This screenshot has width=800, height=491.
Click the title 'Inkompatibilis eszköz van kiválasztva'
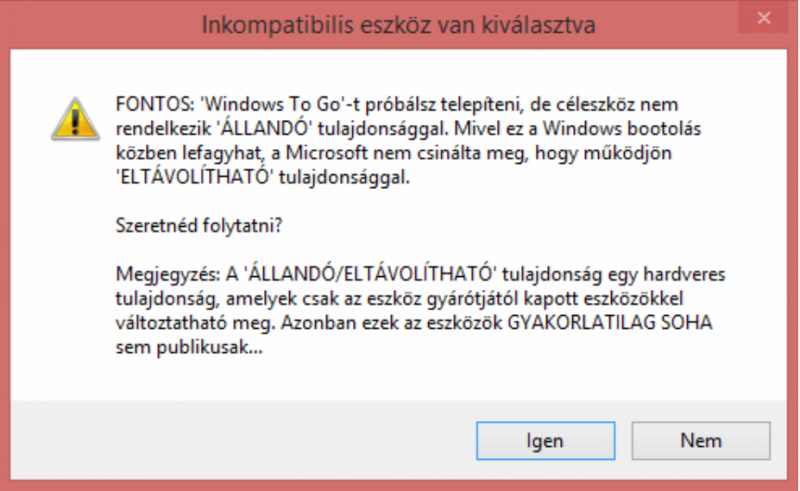[x=398, y=25]
